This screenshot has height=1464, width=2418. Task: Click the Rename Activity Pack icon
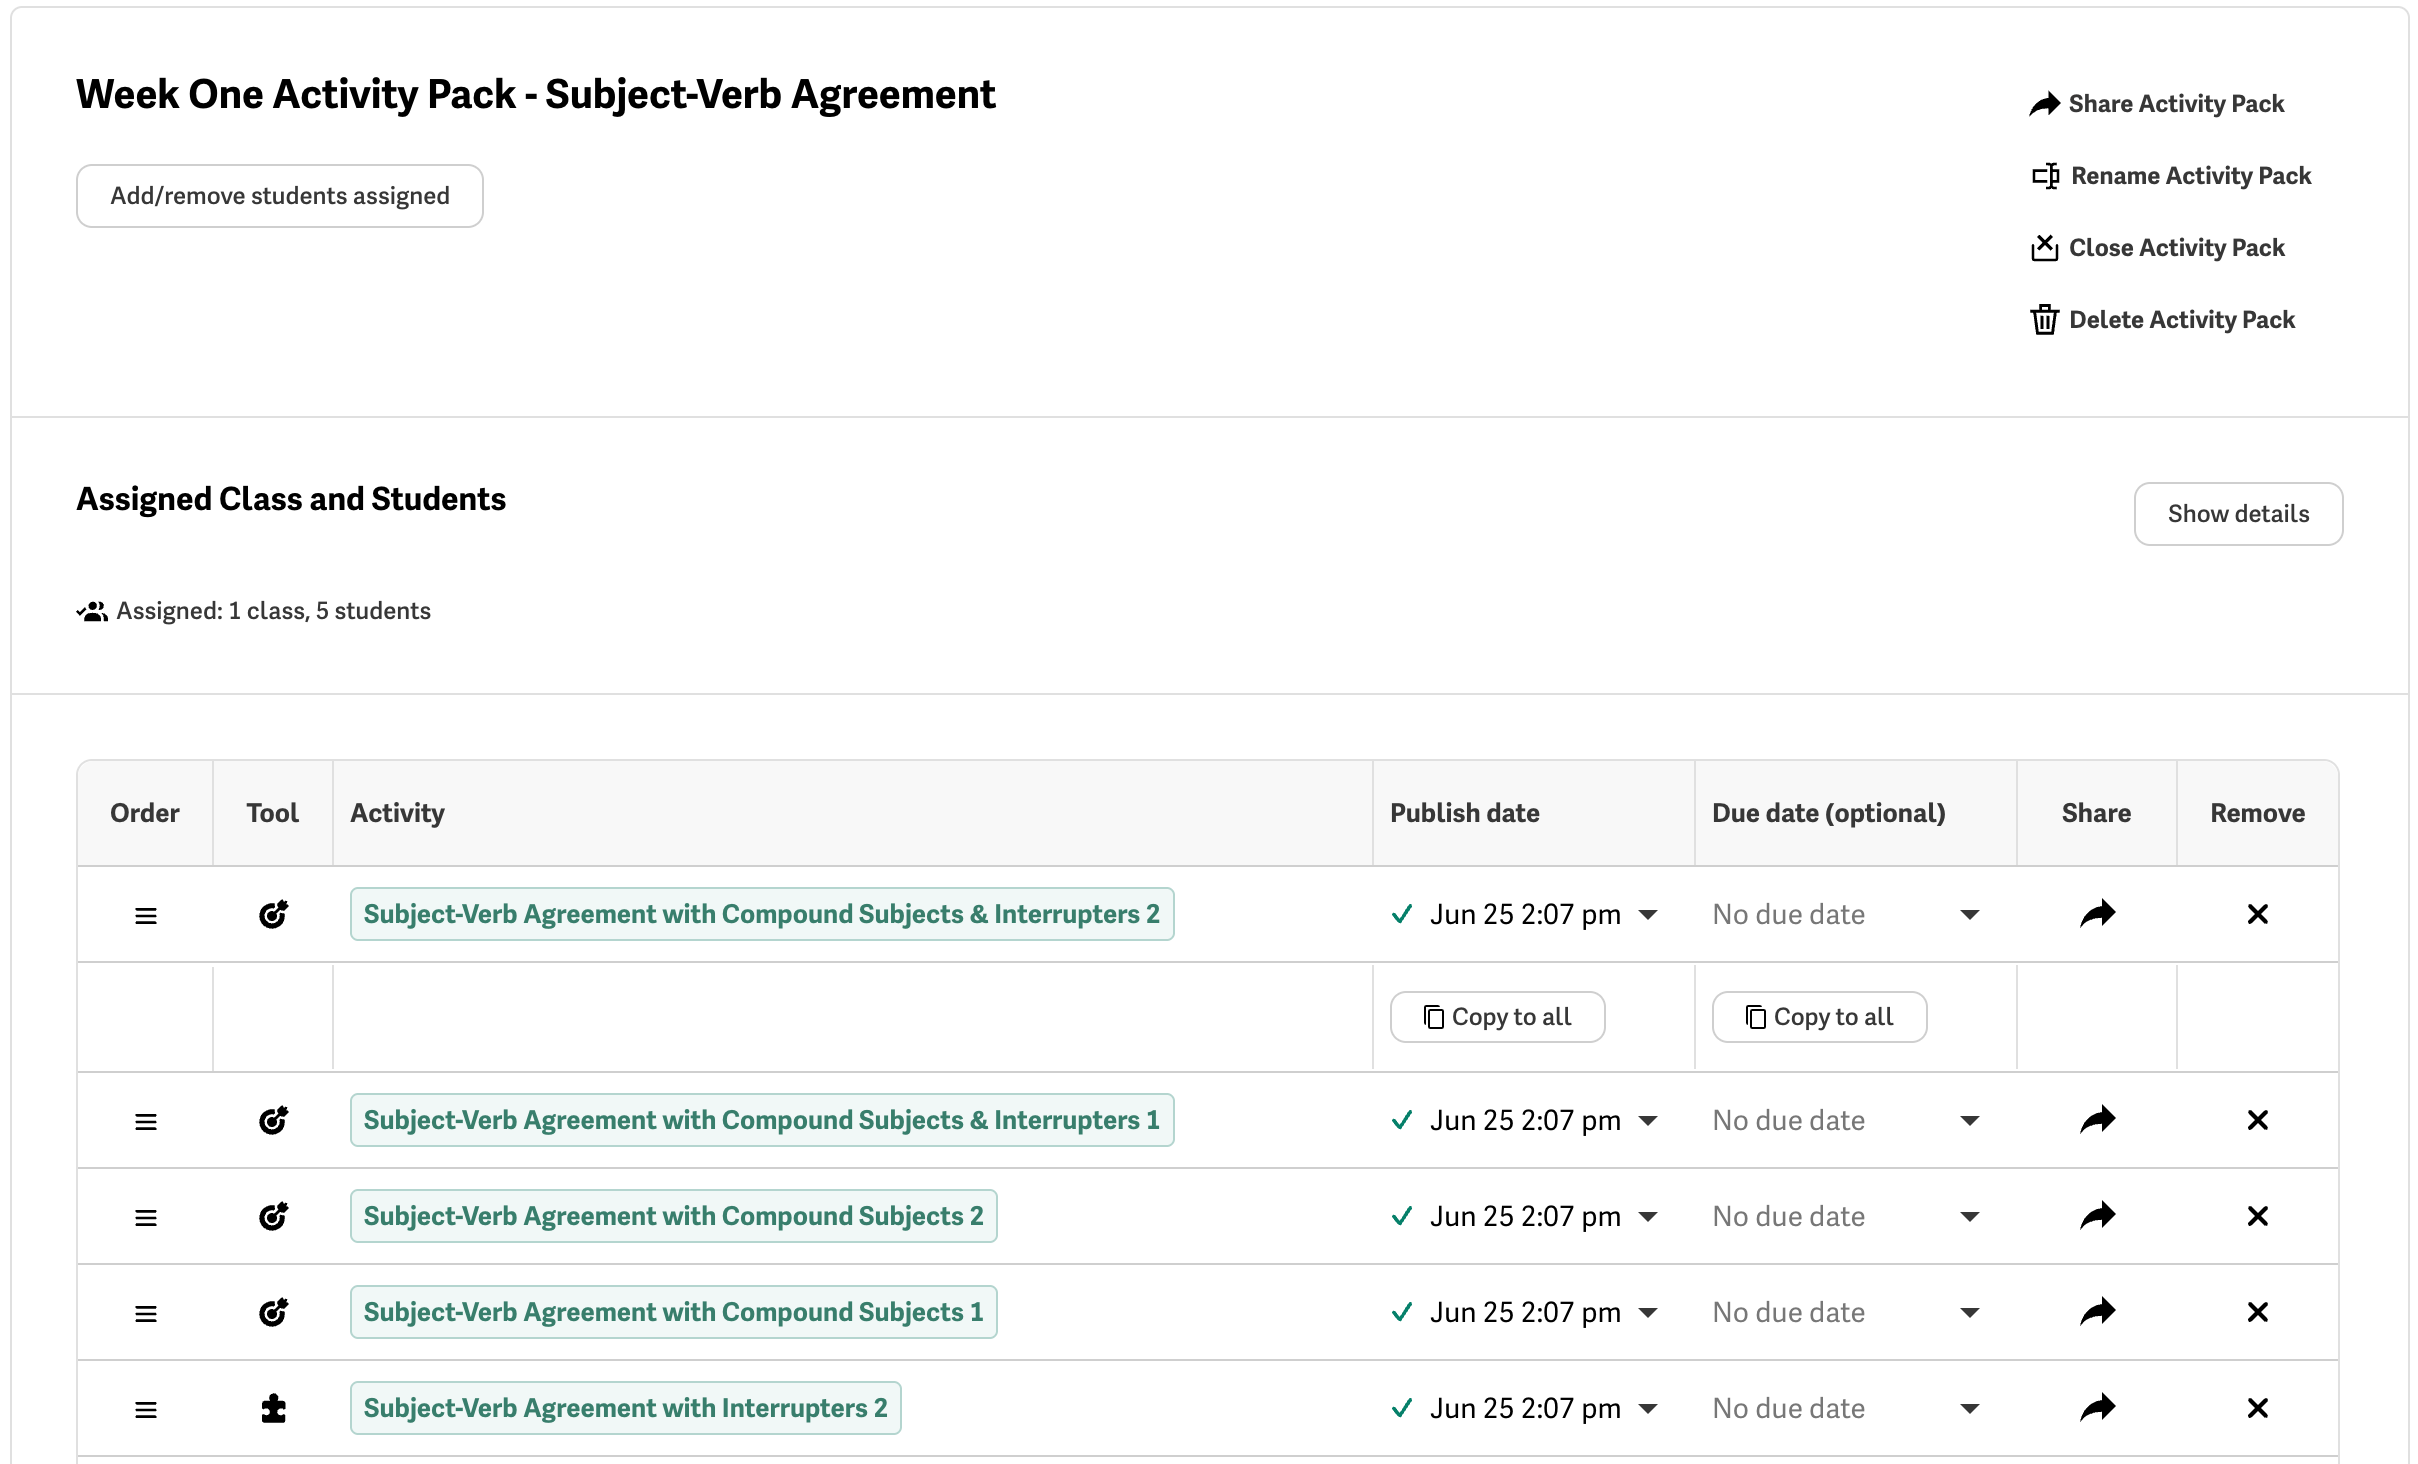(x=2045, y=176)
